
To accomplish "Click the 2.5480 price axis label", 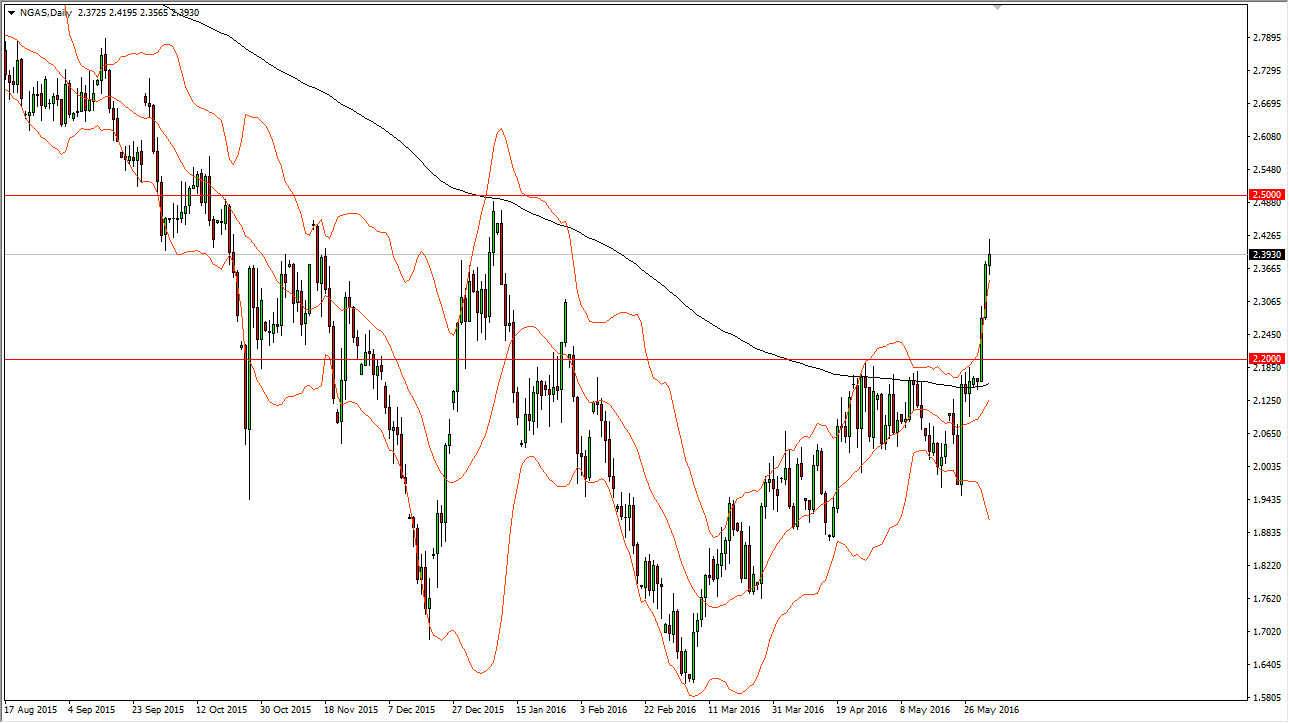I will (x=1266, y=170).
